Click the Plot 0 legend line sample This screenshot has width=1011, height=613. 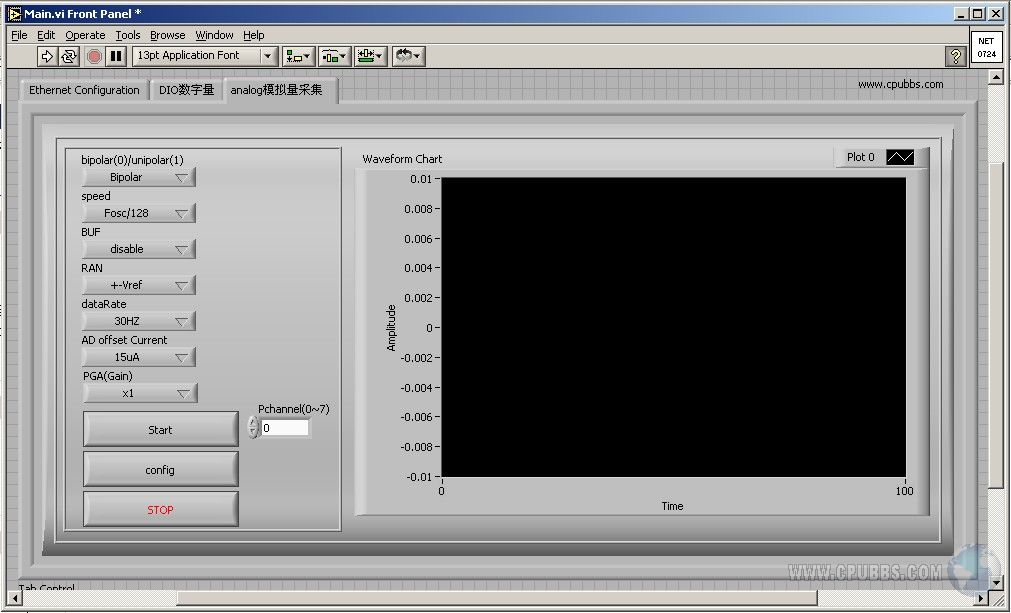(899, 157)
